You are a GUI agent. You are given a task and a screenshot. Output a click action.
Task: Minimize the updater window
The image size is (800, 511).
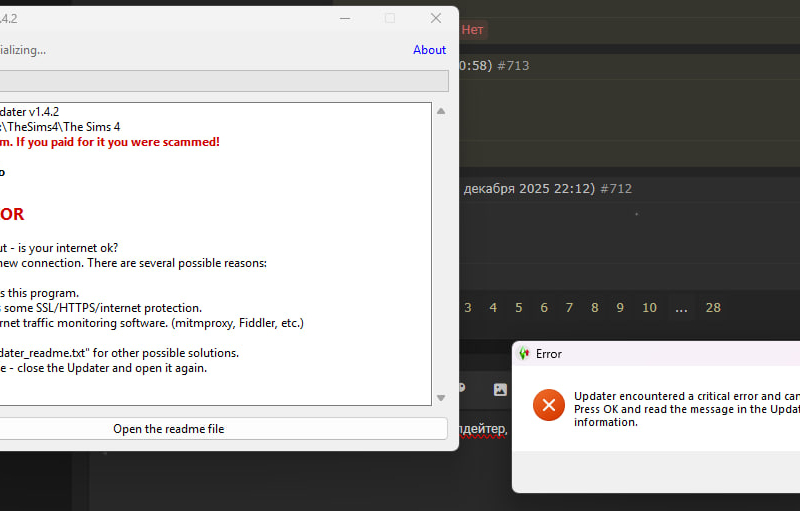click(x=344, y=18)
